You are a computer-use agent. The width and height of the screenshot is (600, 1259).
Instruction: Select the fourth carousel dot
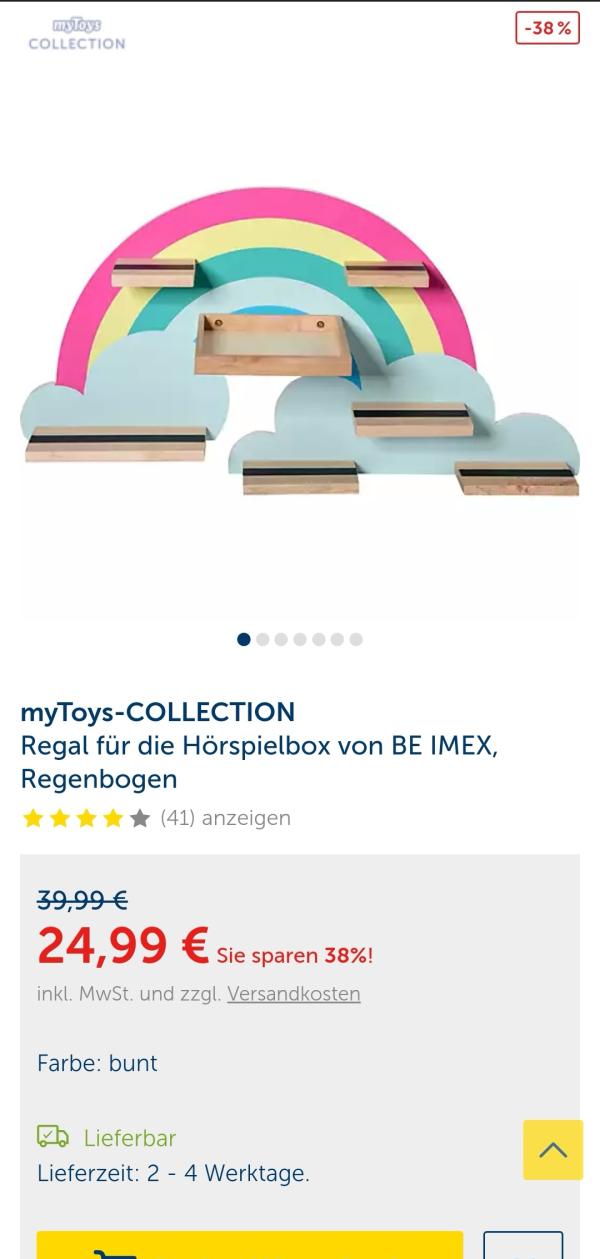pos(300,639)
